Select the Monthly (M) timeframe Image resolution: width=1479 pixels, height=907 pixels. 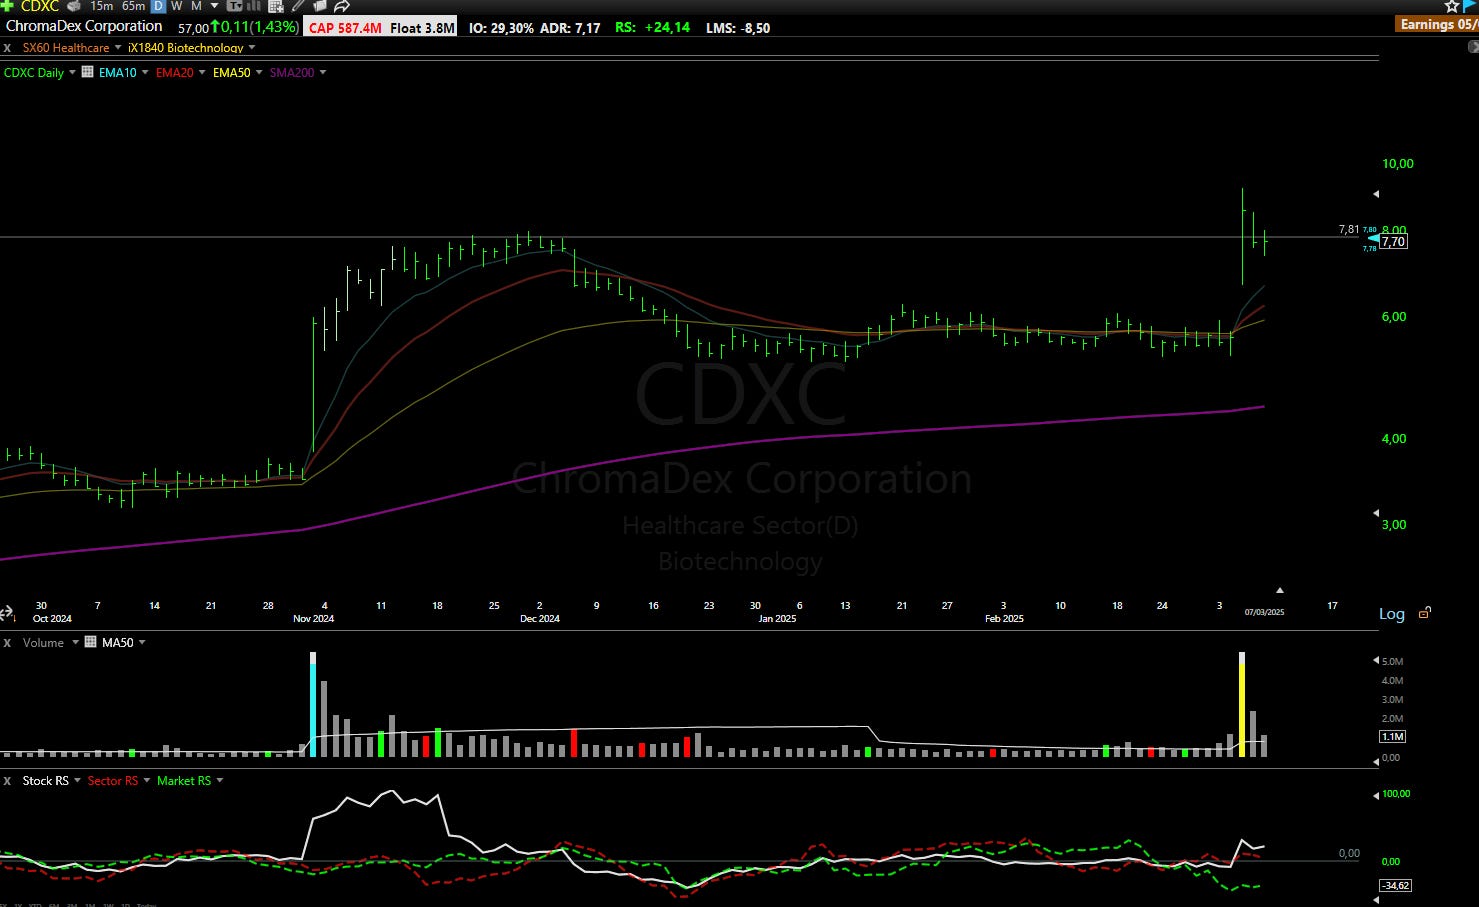click(196, 6)
